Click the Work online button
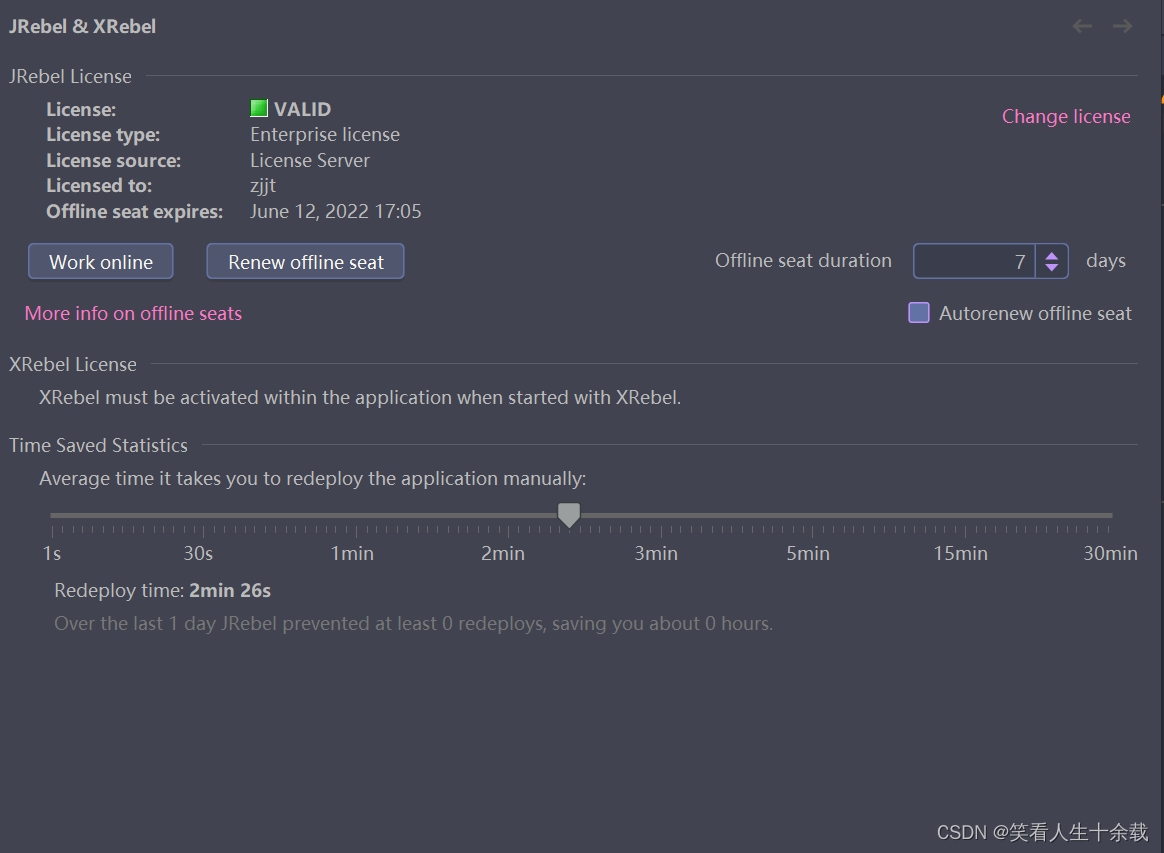 click(101, 261)
